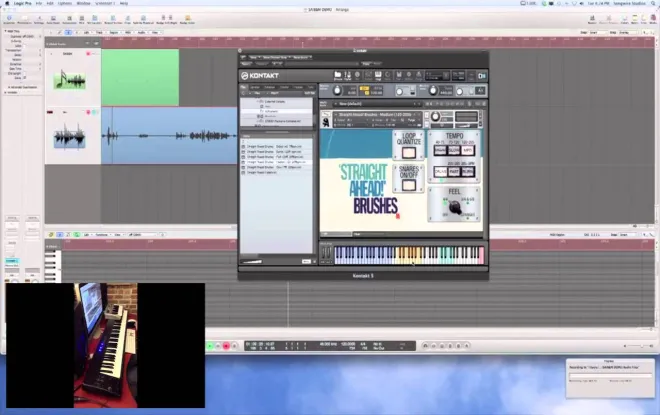The width and height of the screenshot is (660, 415).
Task: Toggle record-enable on the first track
Action: click(x=88, y=53)
